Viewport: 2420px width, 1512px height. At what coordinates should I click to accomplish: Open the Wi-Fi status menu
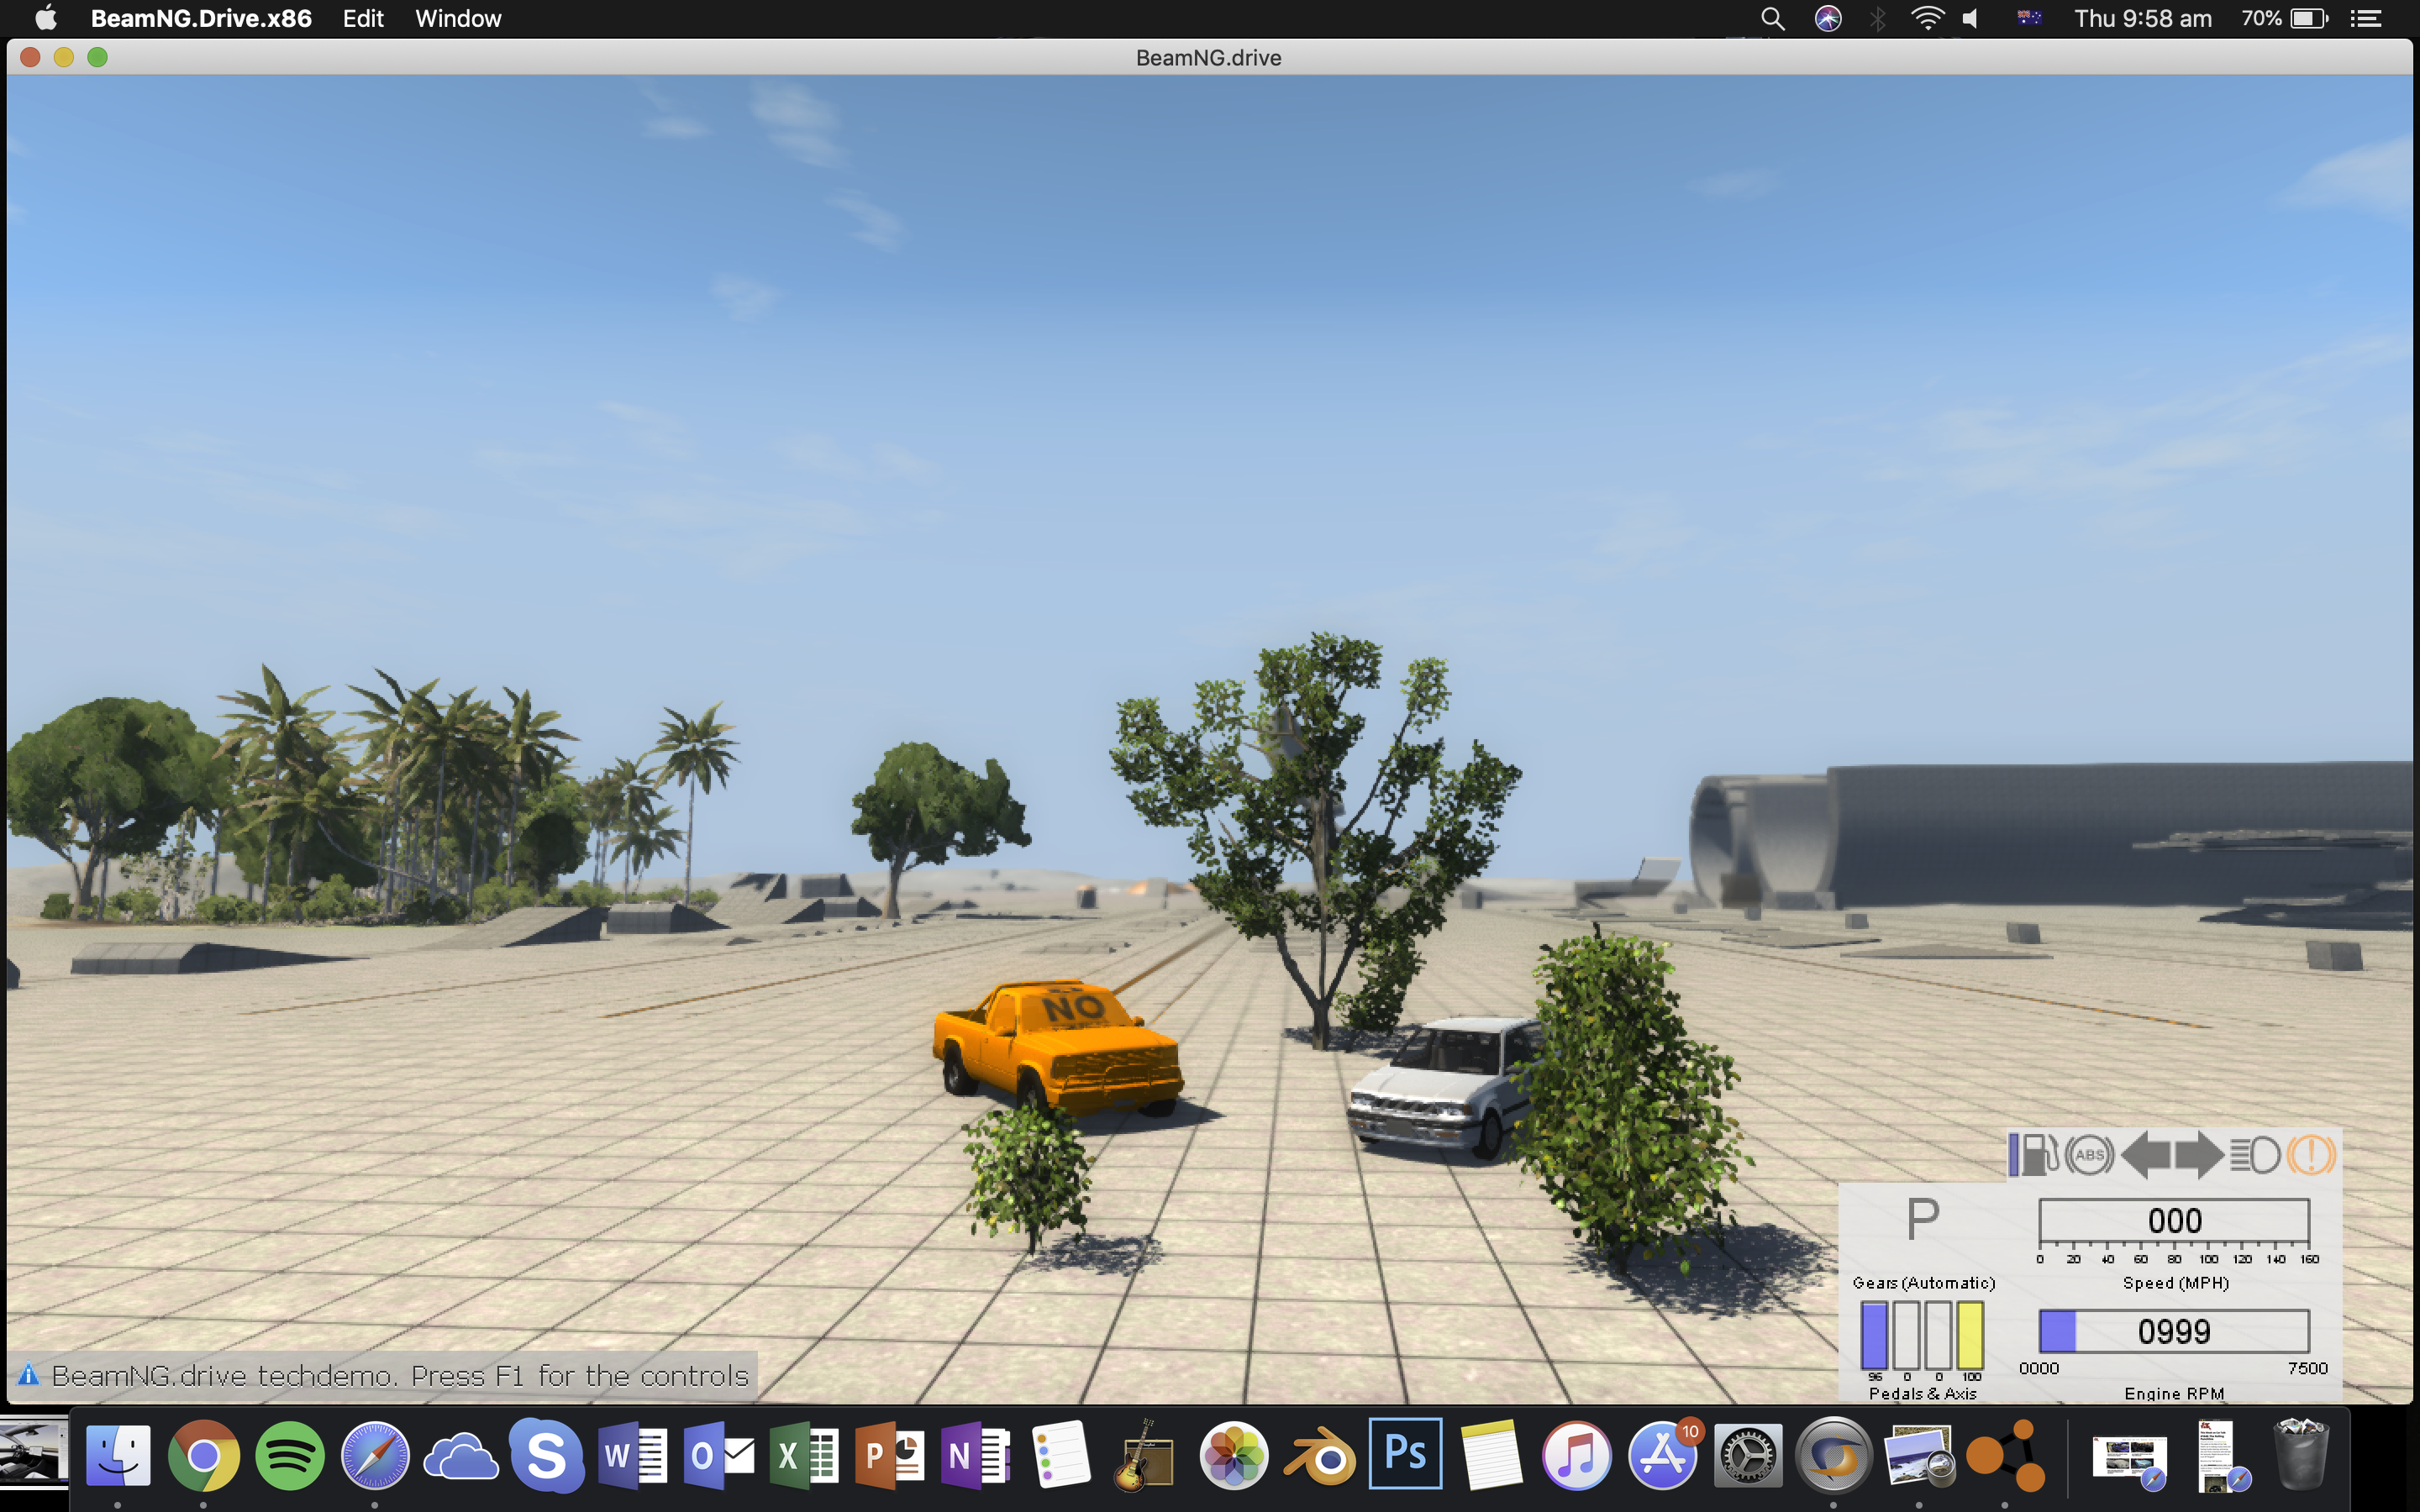coord(1927,18)
